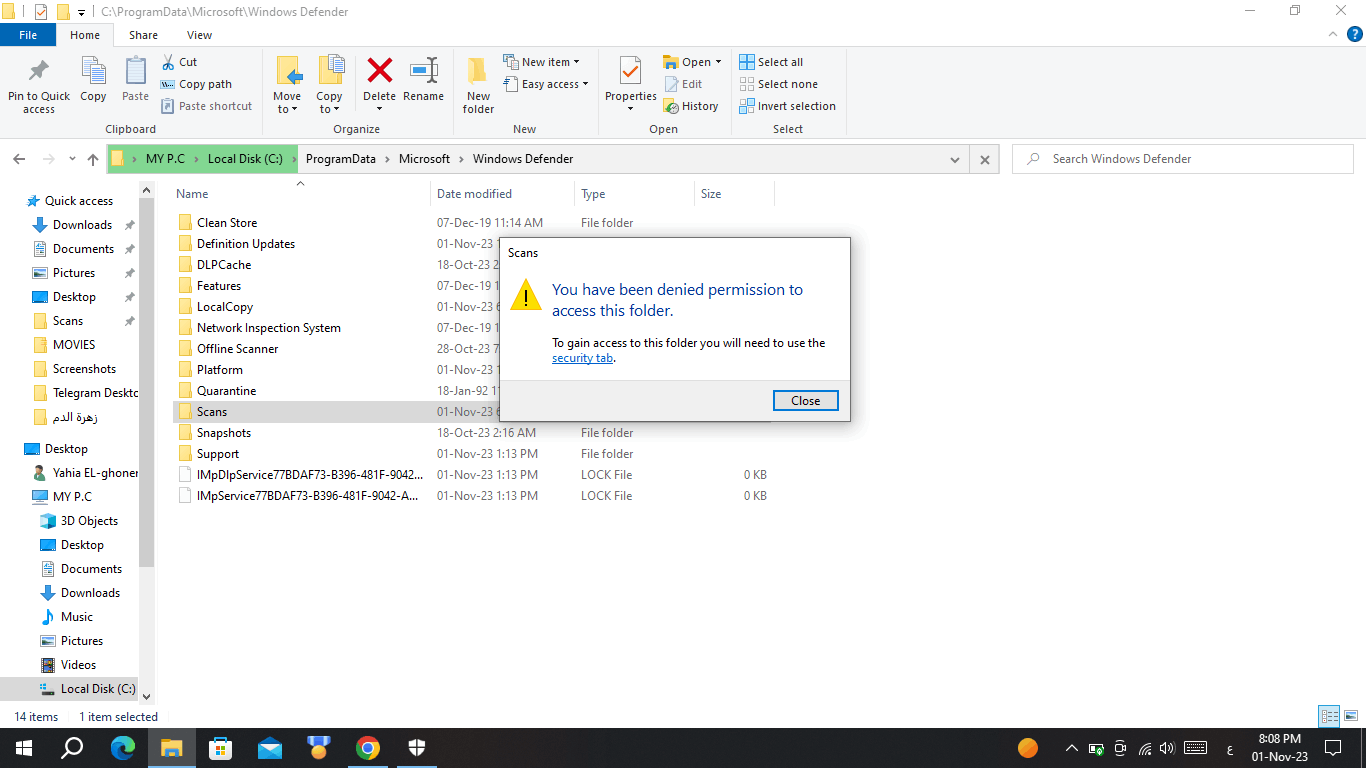Switch to Large icons view layout

point(1351,716)
